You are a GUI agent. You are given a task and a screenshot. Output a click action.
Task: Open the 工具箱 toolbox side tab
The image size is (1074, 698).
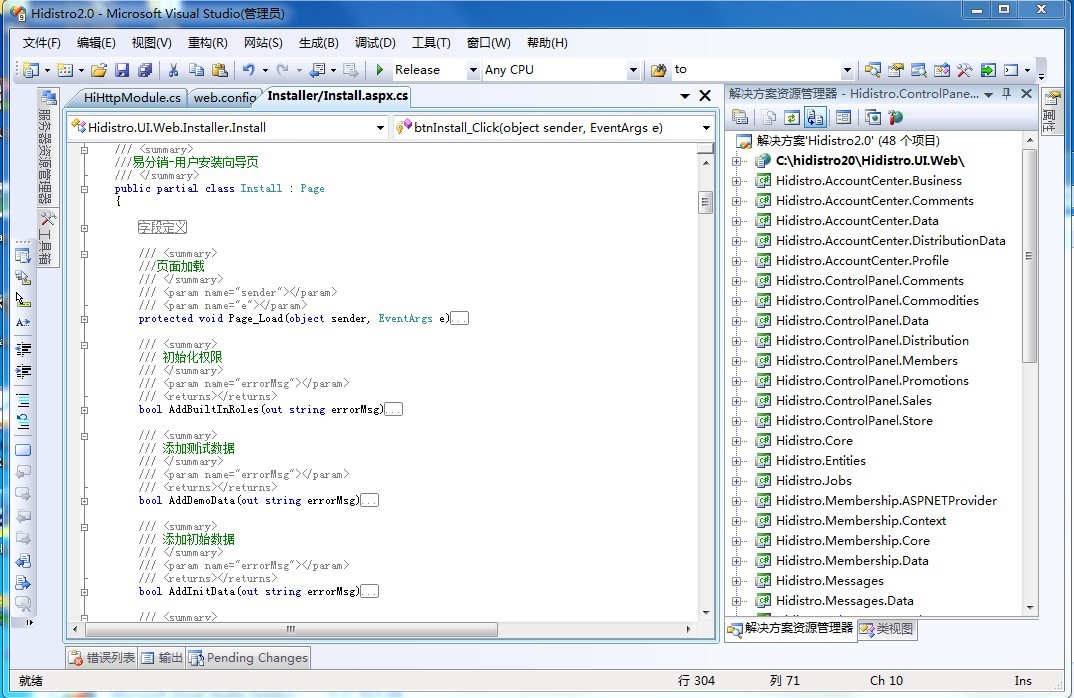point(46,238)
